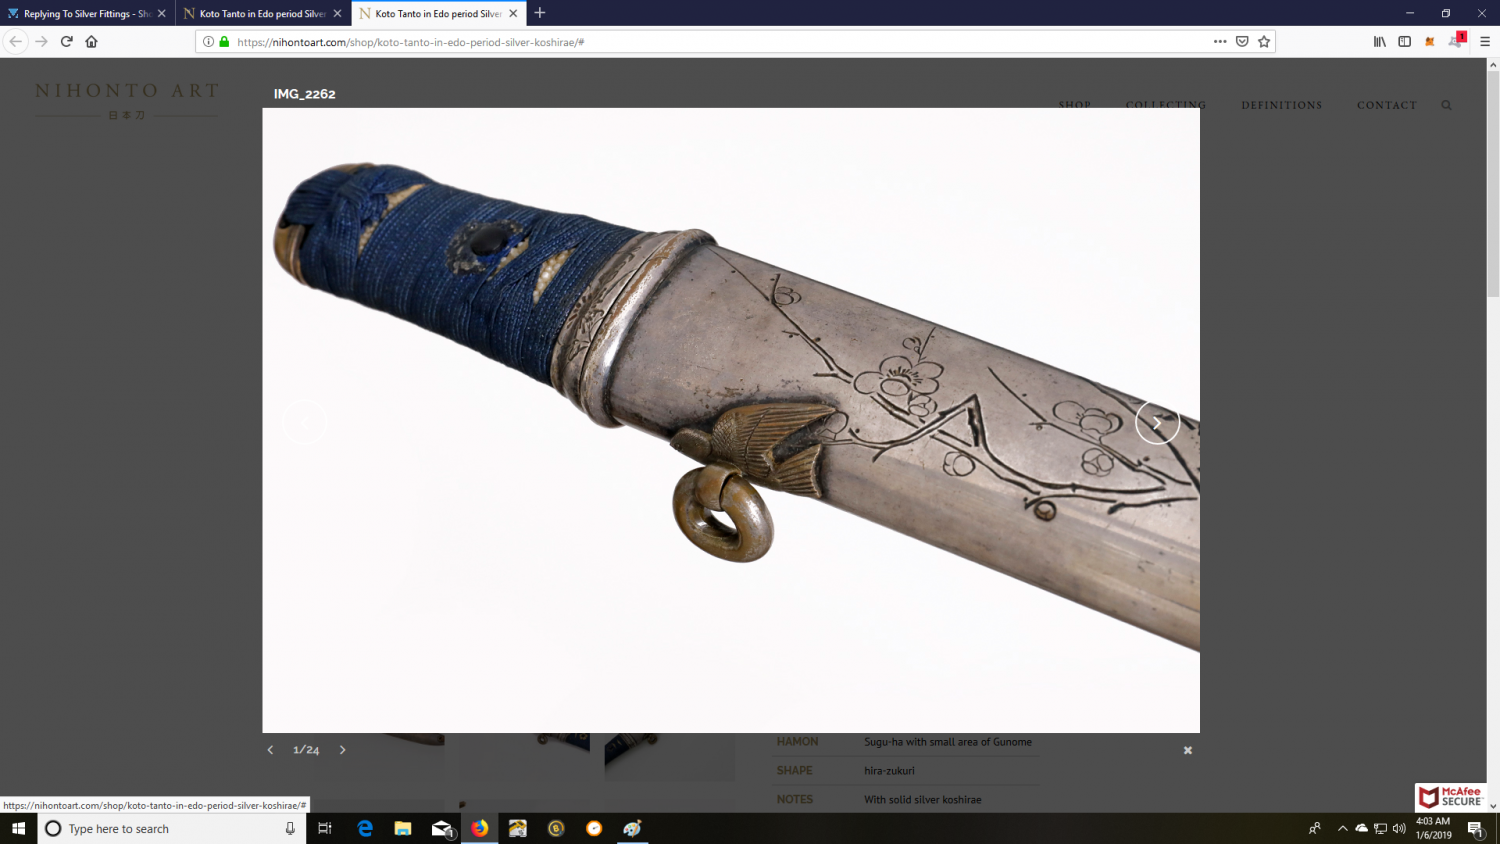Click small previous arrow beside 1/24 counter
1500x844 pixels.
pyautogui.click(x=270, y=750)
